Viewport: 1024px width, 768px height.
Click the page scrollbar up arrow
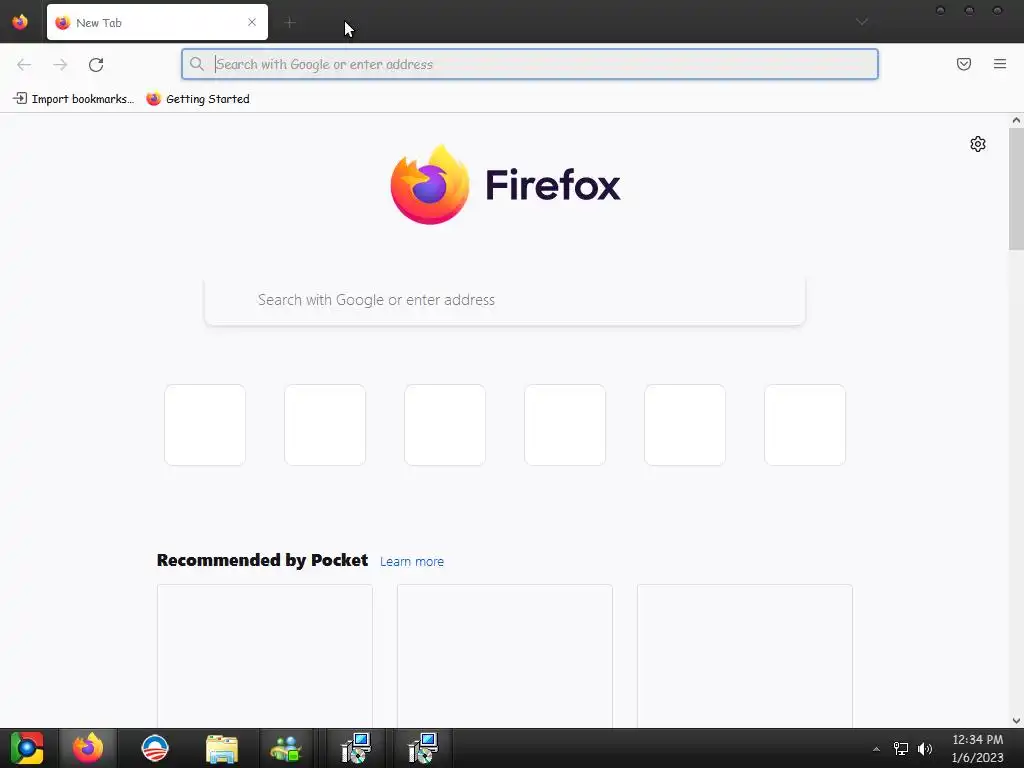[1016, 120]
